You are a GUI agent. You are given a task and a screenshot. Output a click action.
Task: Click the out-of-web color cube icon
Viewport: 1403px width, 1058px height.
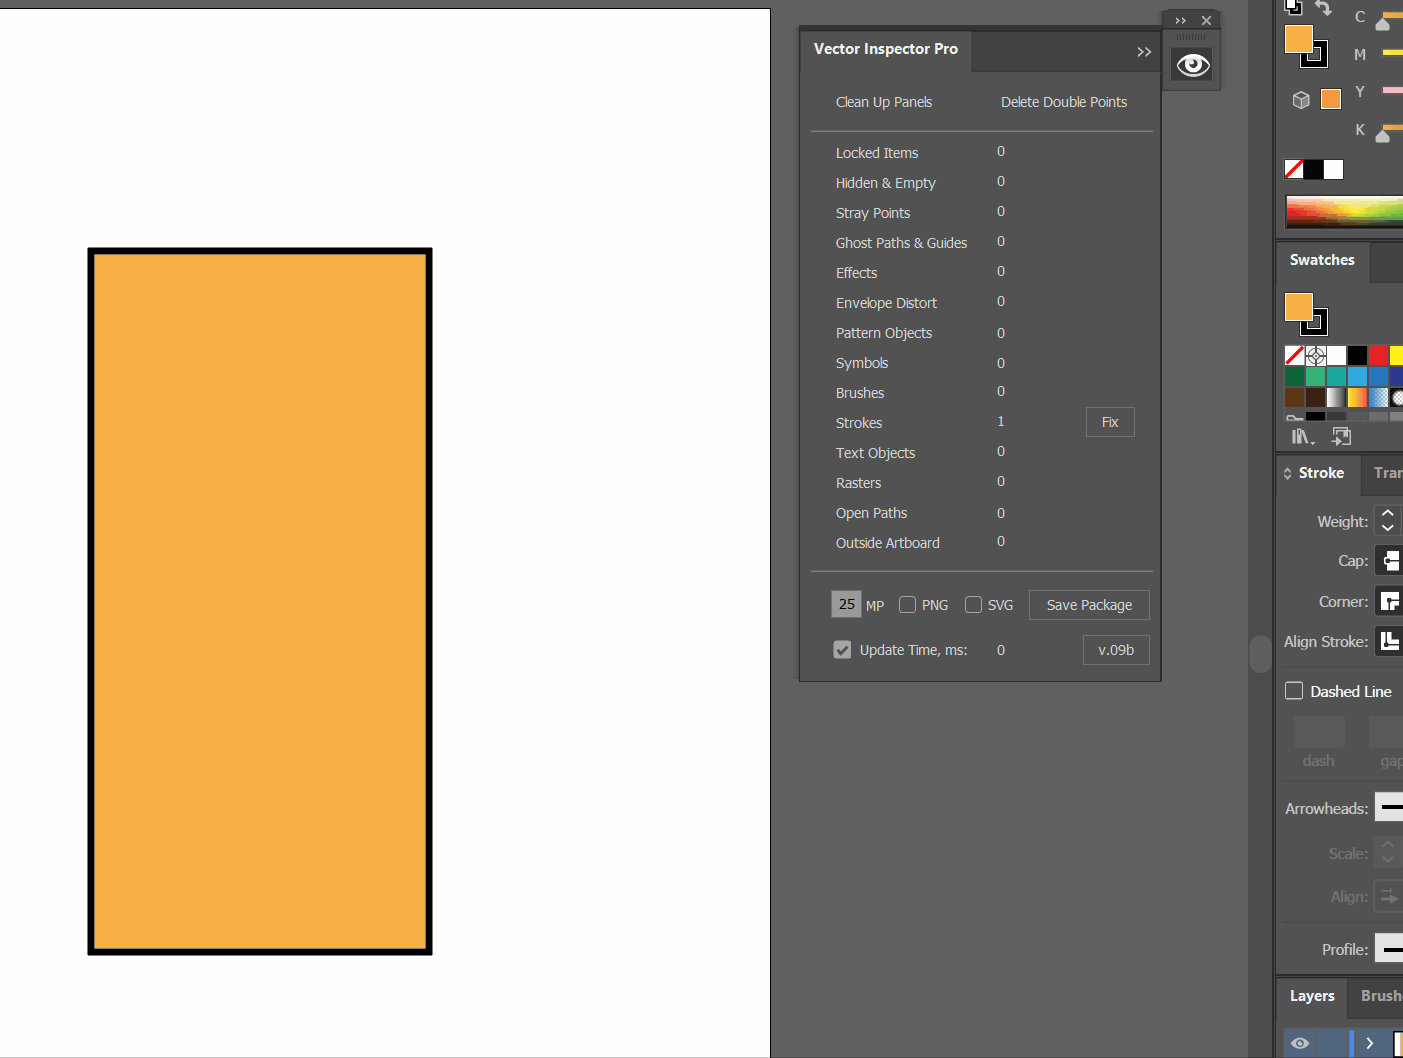pyautogui.click(x=1301, y=100)
